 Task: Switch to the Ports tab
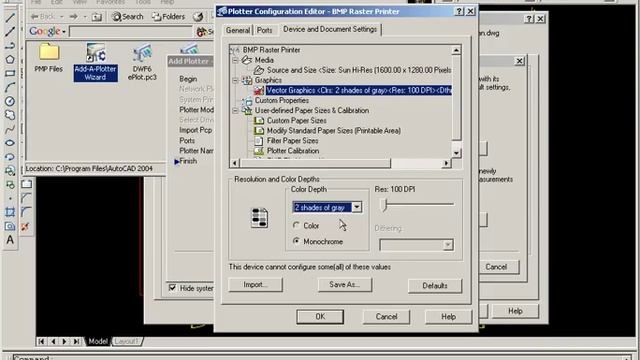[x=264, y=30]
